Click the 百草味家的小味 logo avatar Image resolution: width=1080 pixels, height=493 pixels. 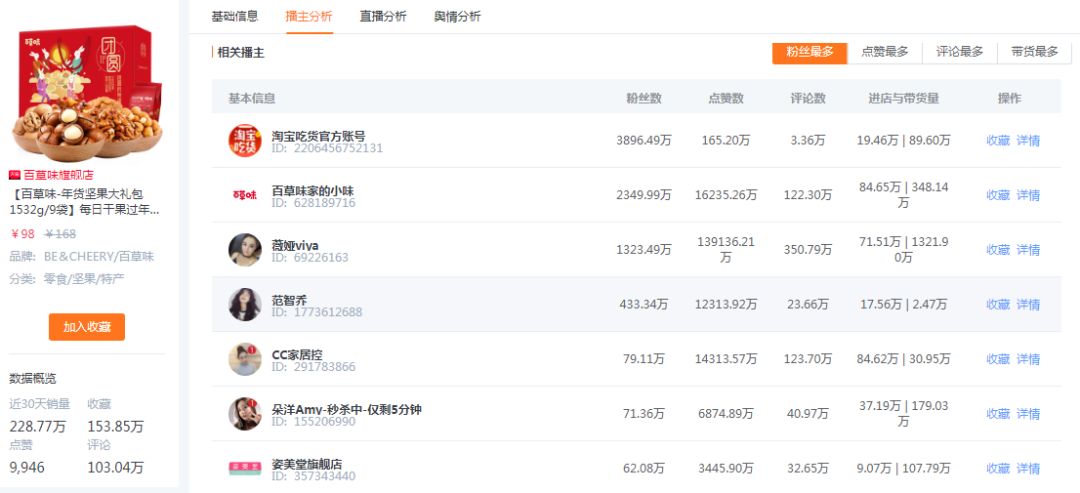(245, 195)
